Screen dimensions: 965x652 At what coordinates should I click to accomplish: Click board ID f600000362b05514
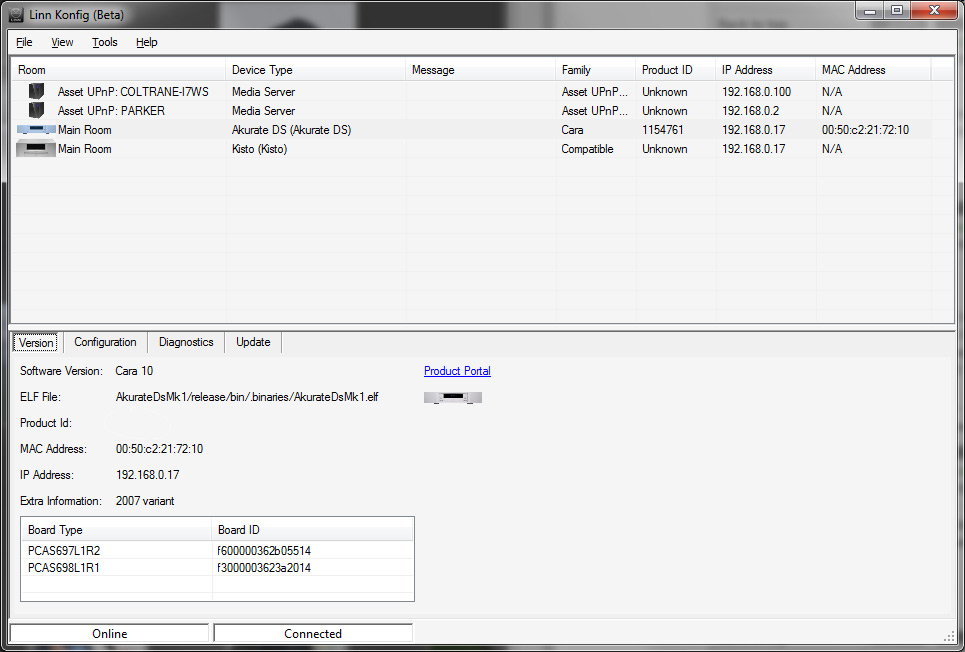click(264, 550)
